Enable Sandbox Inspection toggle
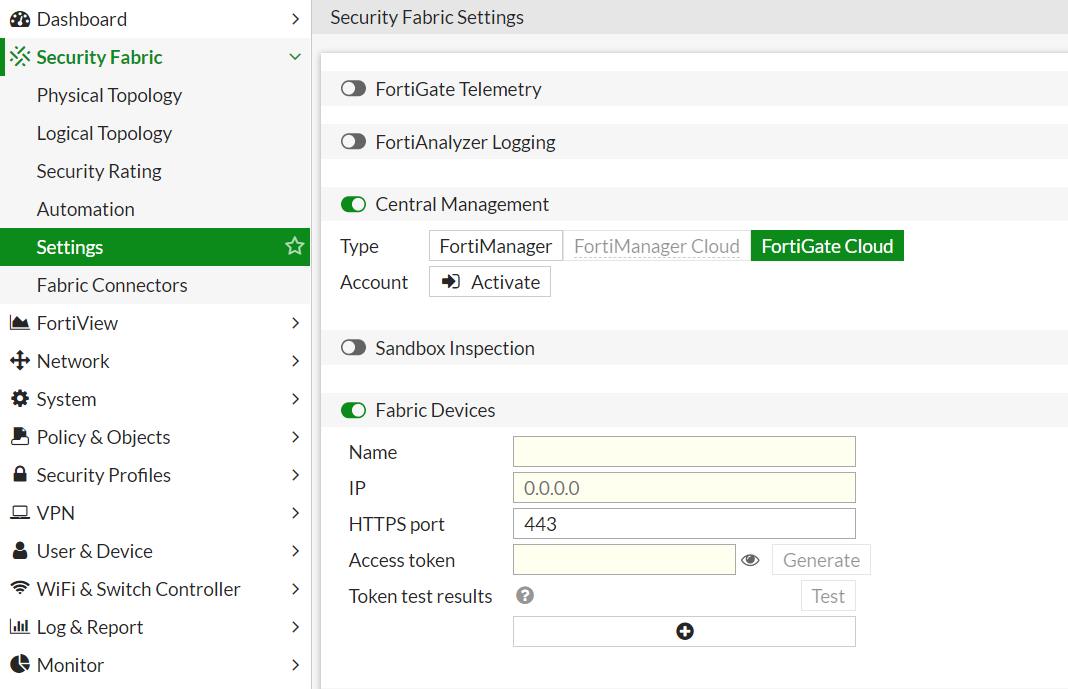This screenshot has width=1068, height=689. [x=354, y=348]
